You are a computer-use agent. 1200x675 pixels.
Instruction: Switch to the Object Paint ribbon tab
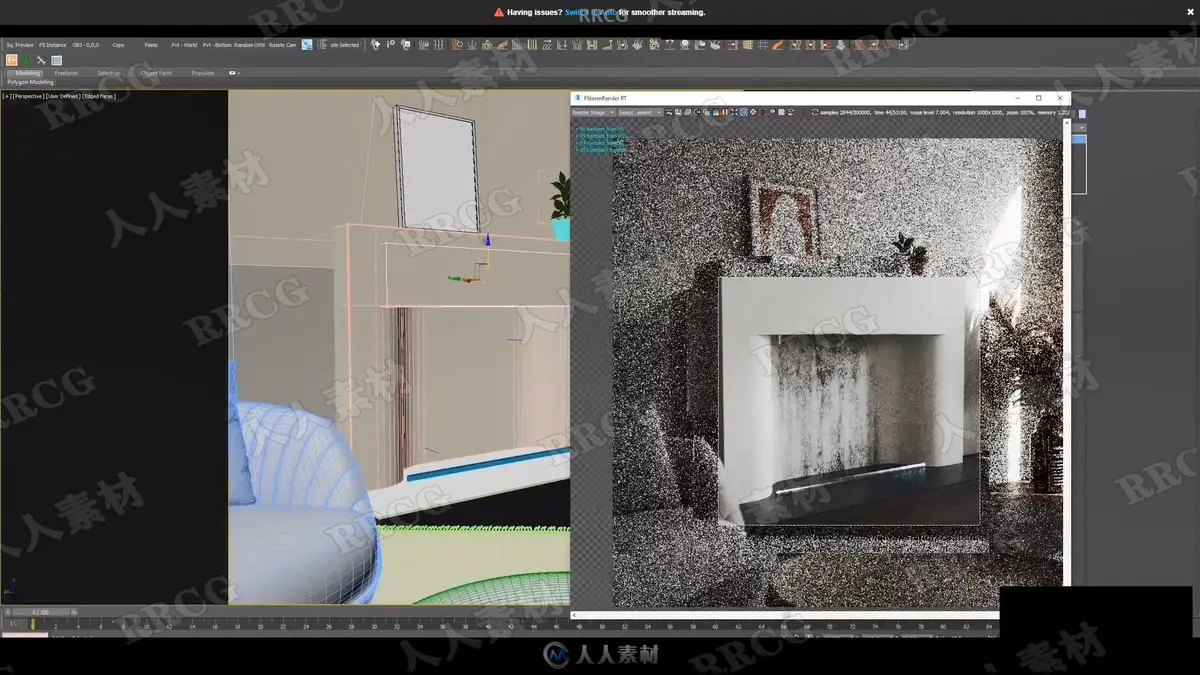(156, 73)
